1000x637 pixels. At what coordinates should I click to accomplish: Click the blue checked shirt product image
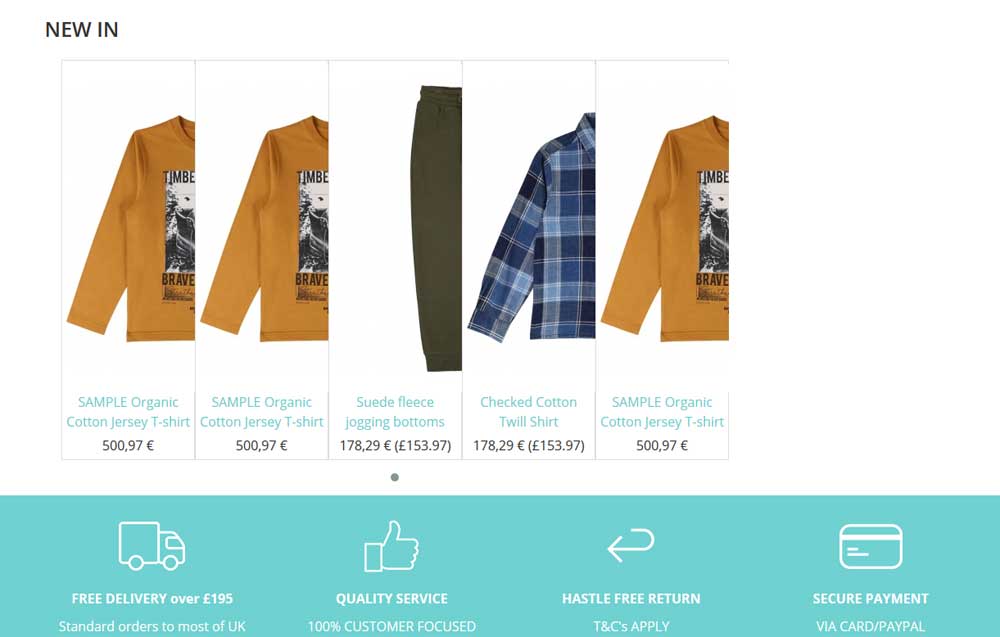(529, 228)
